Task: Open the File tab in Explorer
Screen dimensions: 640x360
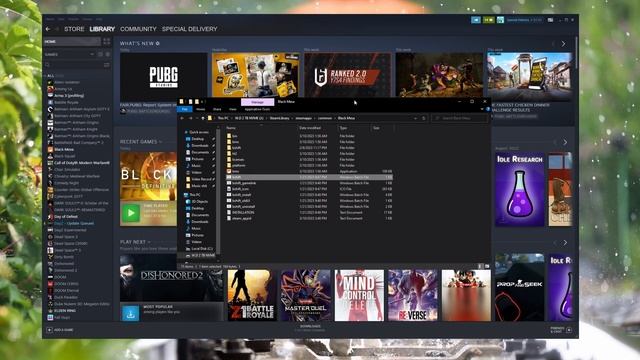Action: (x=184, y=109)
